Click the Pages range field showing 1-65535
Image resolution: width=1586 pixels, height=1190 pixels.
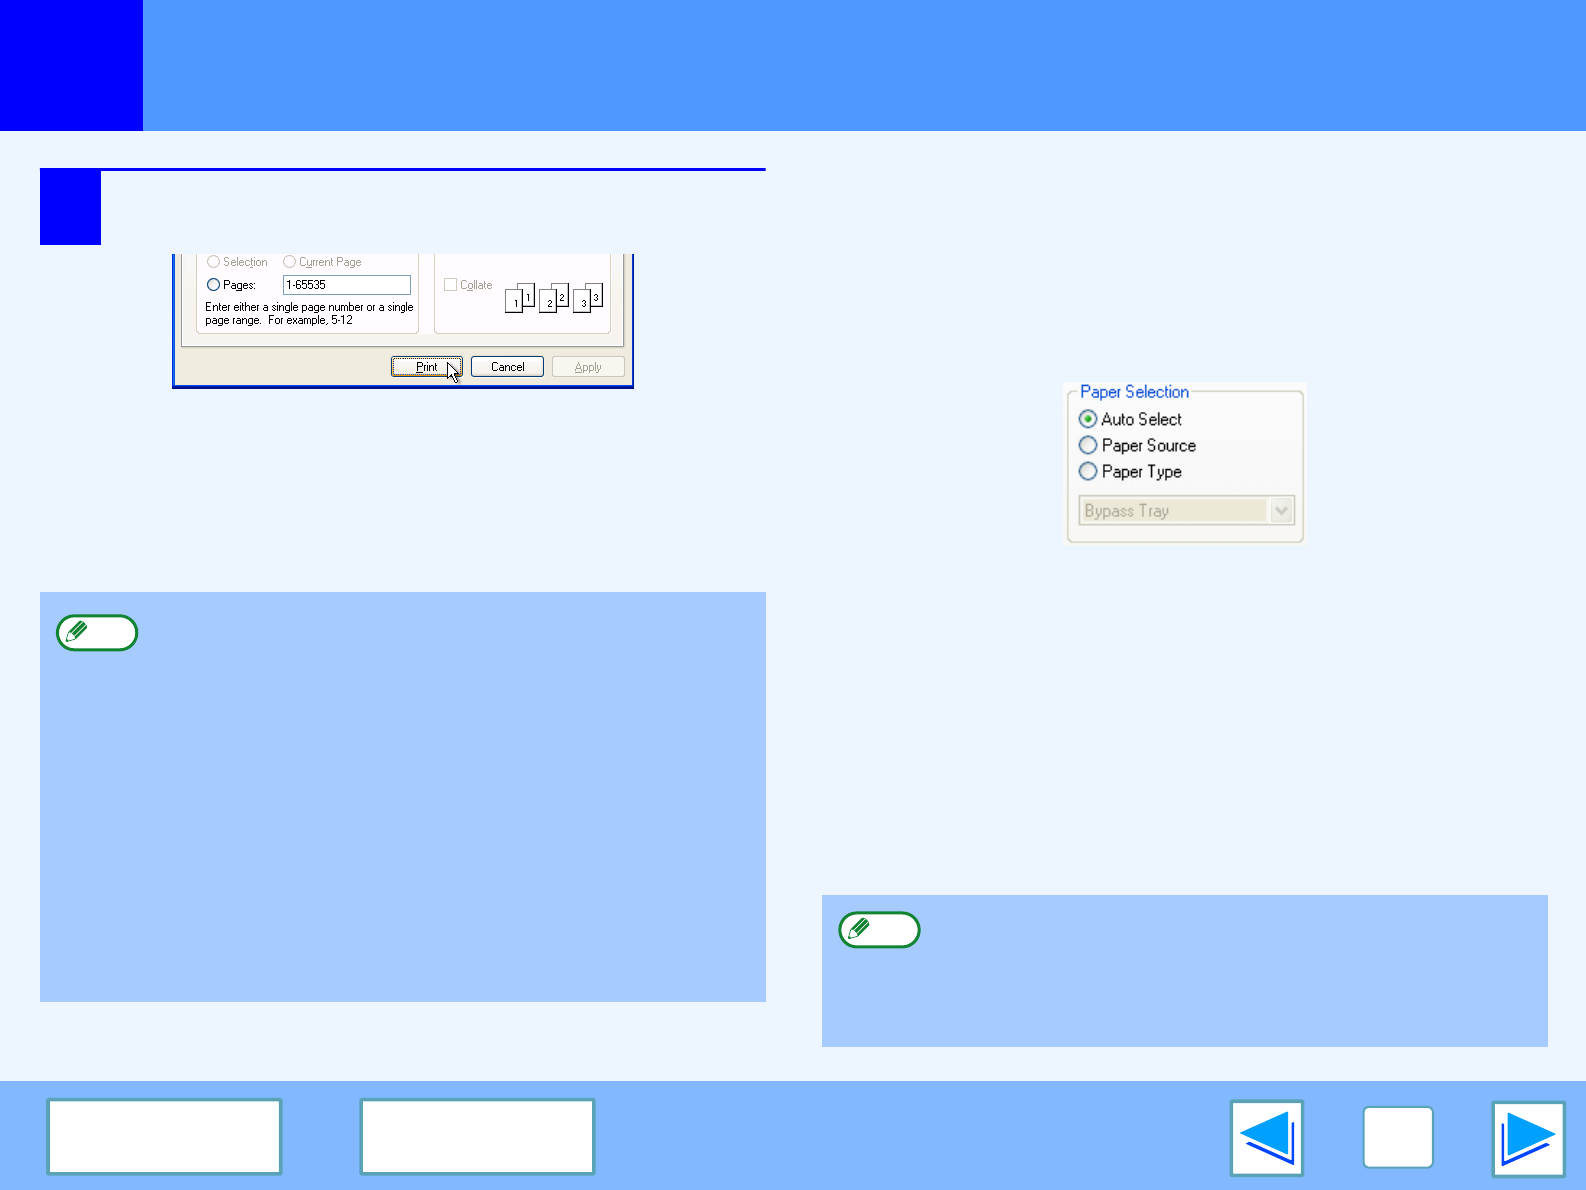click(346, 285)
